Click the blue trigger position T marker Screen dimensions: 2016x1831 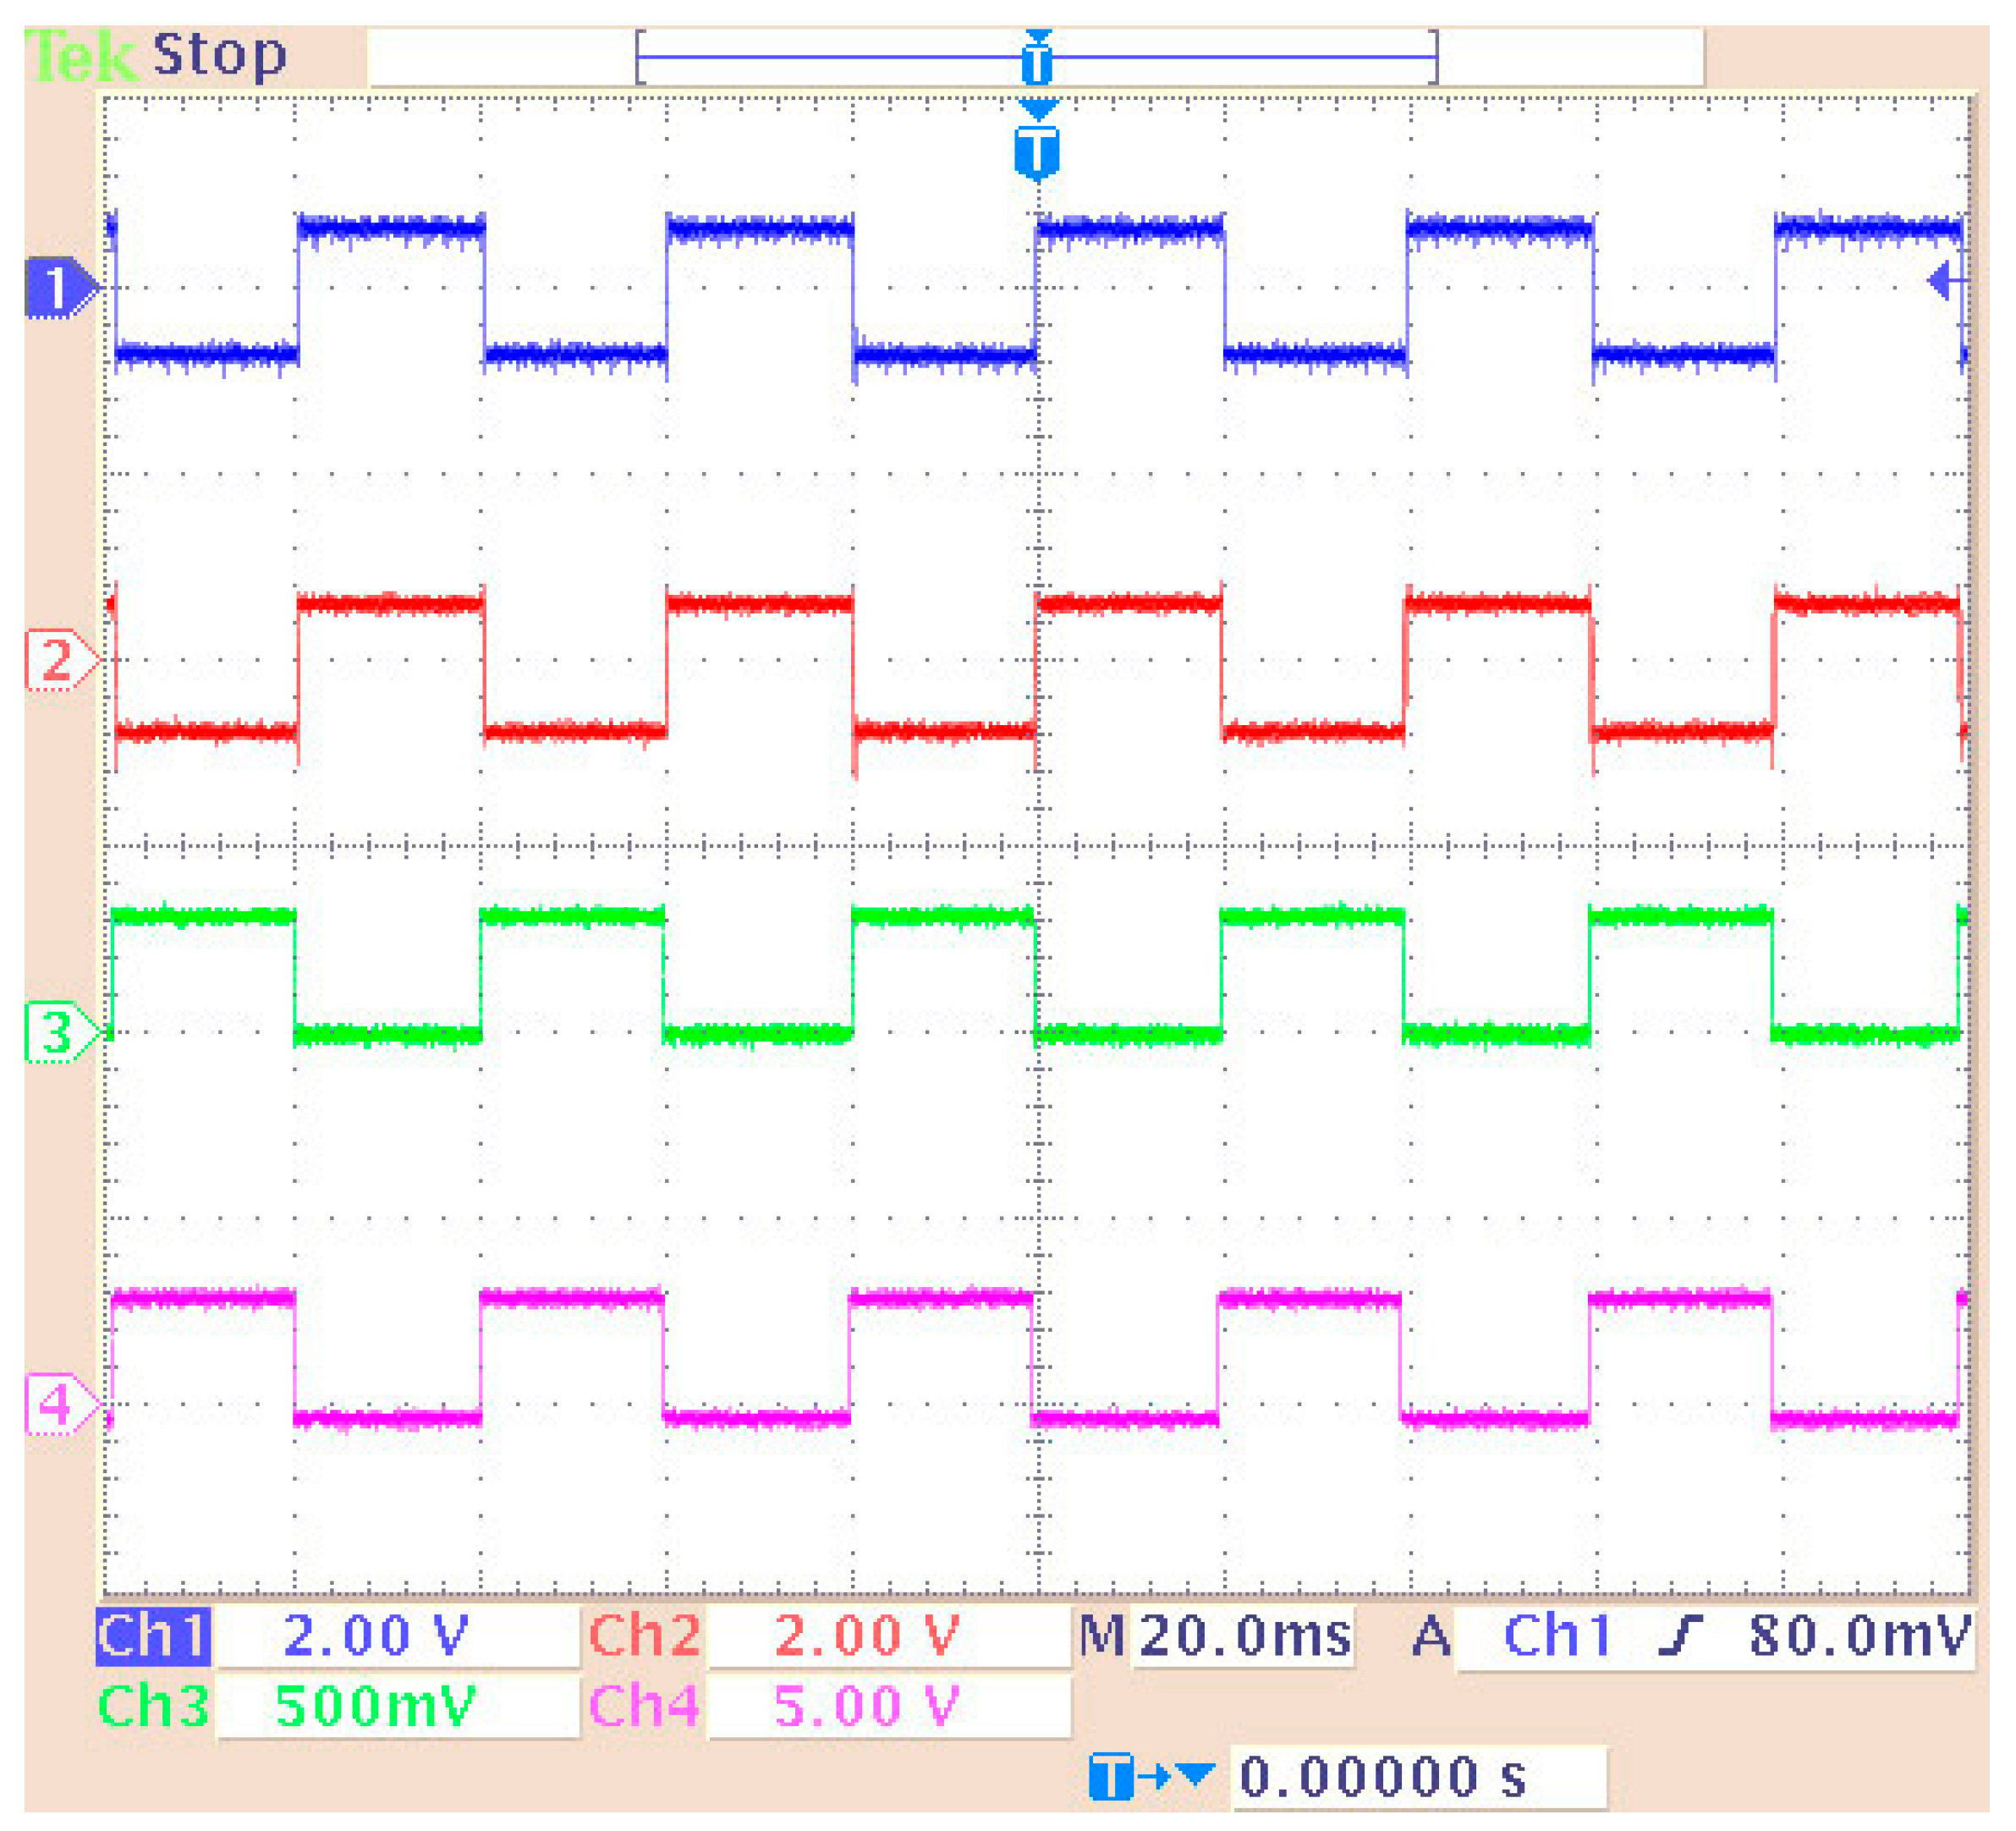click(1037, 153)
